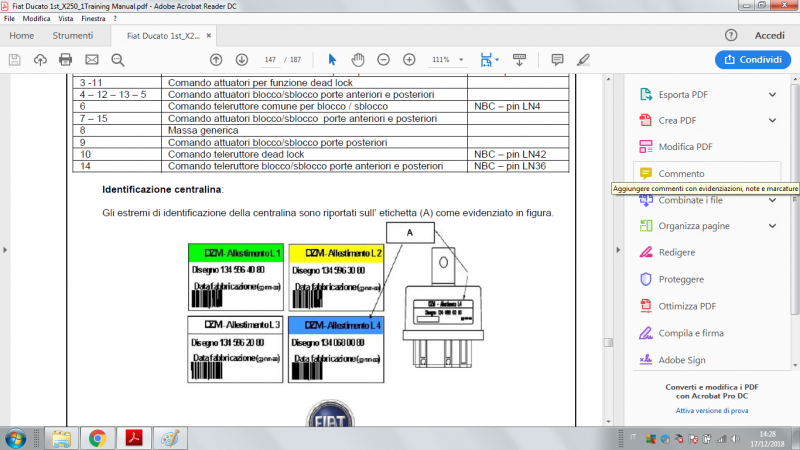
Task: Click the zoom in plus icon
Action: (409, 60)
